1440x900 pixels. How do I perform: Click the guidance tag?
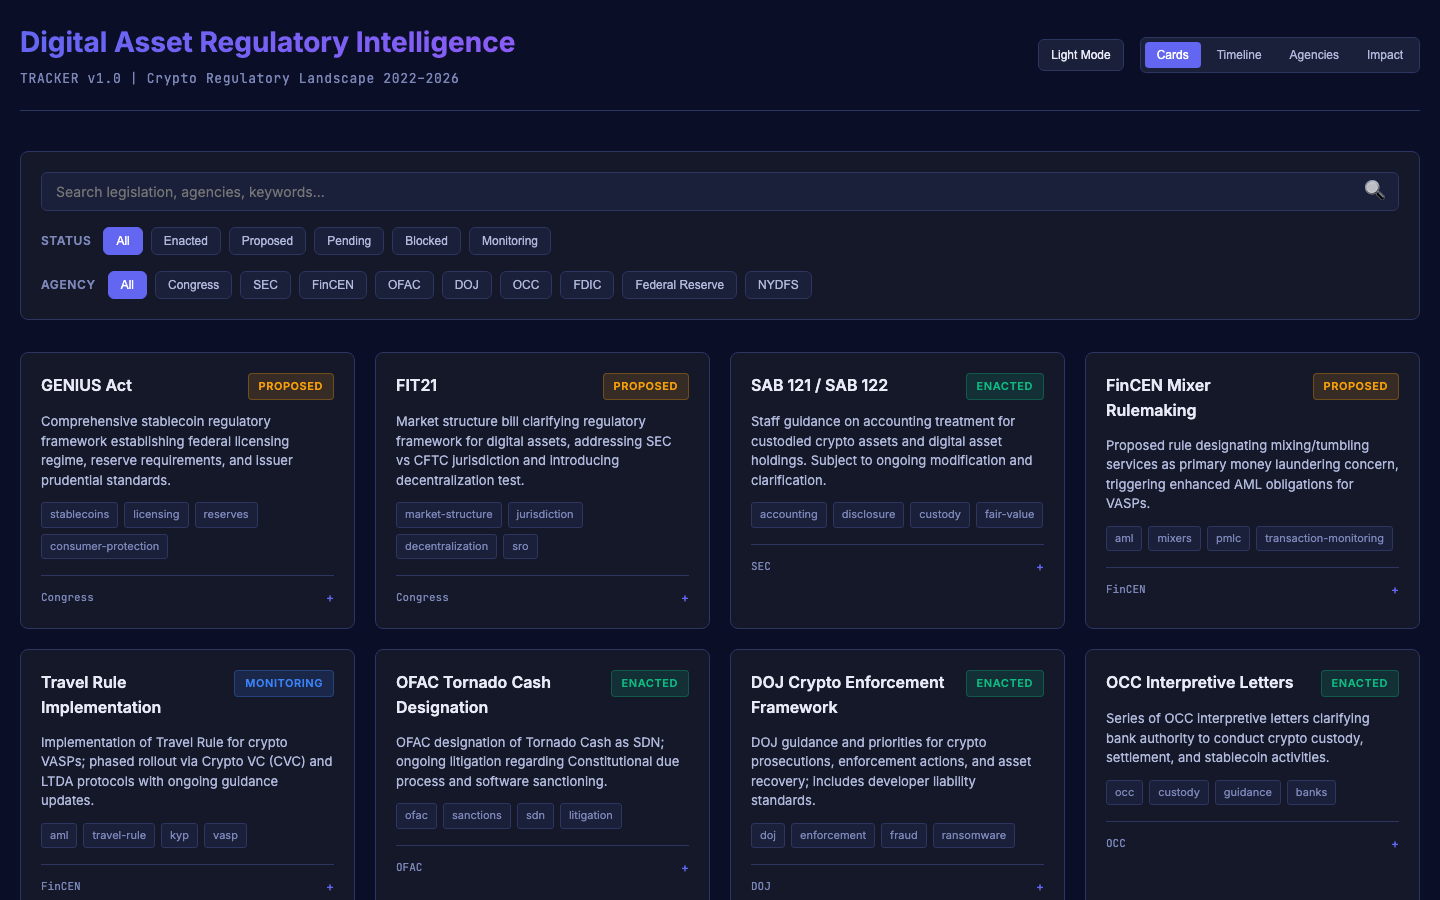(x=1247, y=793)
